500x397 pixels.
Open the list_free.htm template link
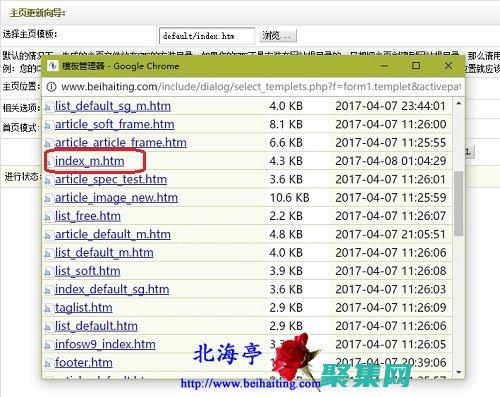point(88,216)
